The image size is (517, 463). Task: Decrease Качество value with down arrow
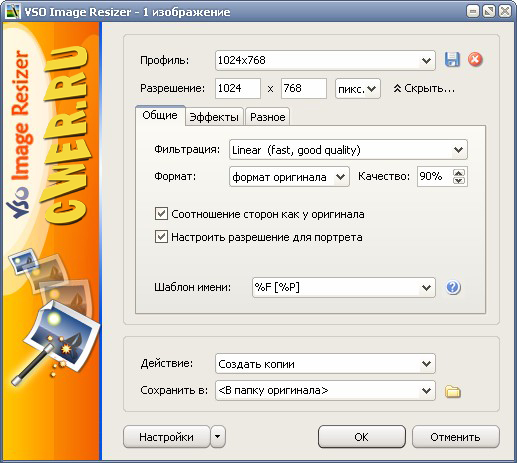459,180
